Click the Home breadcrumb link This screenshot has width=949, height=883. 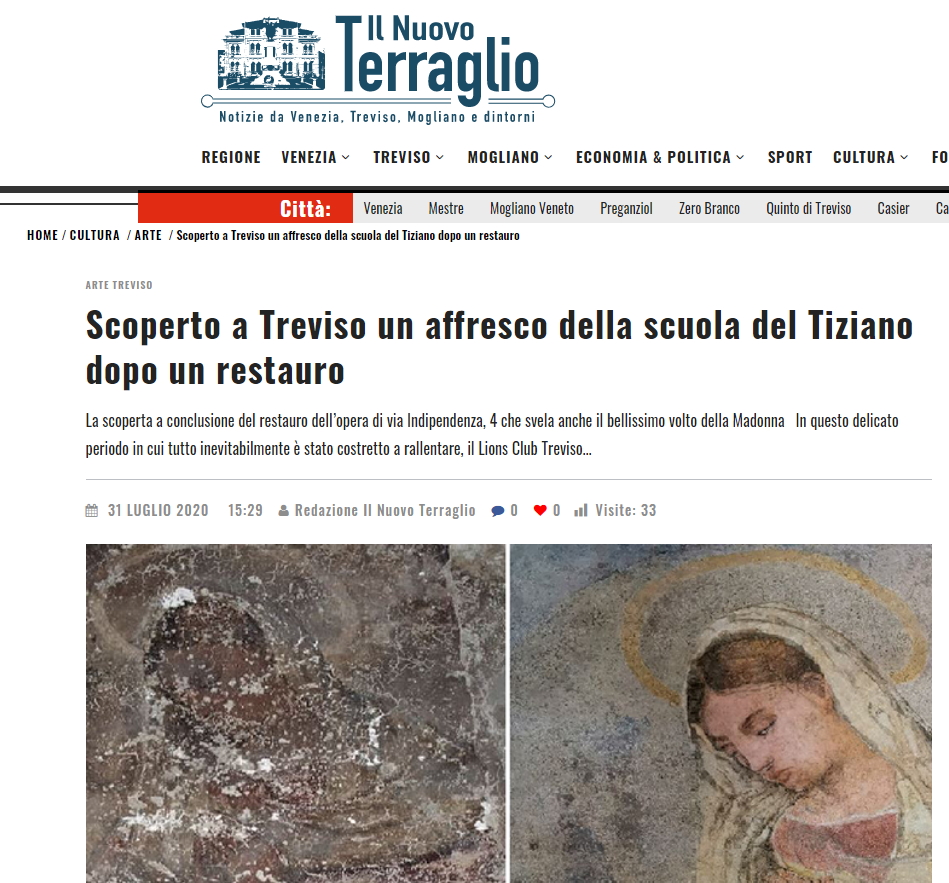(x=42, y=235)
